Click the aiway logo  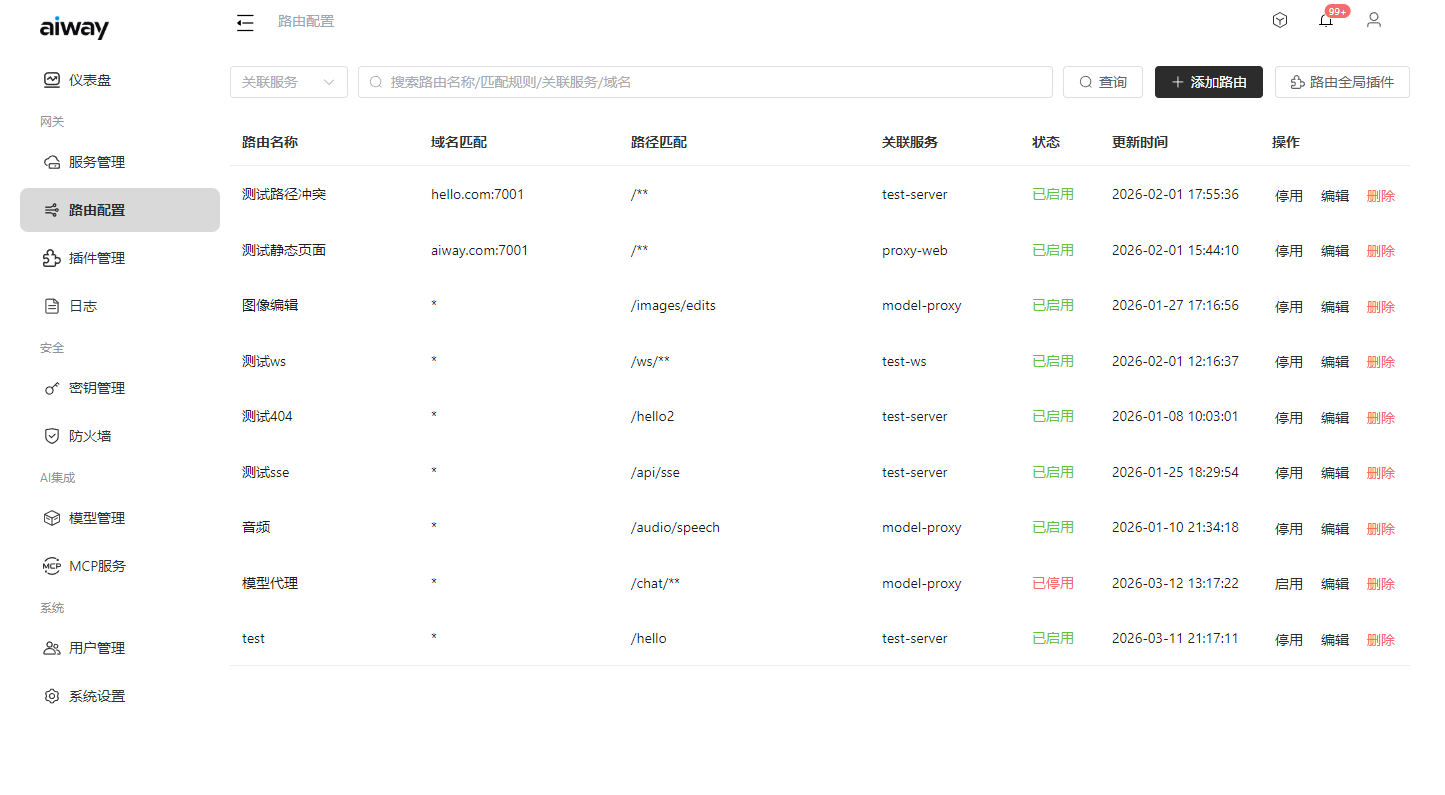coord(74,28)
